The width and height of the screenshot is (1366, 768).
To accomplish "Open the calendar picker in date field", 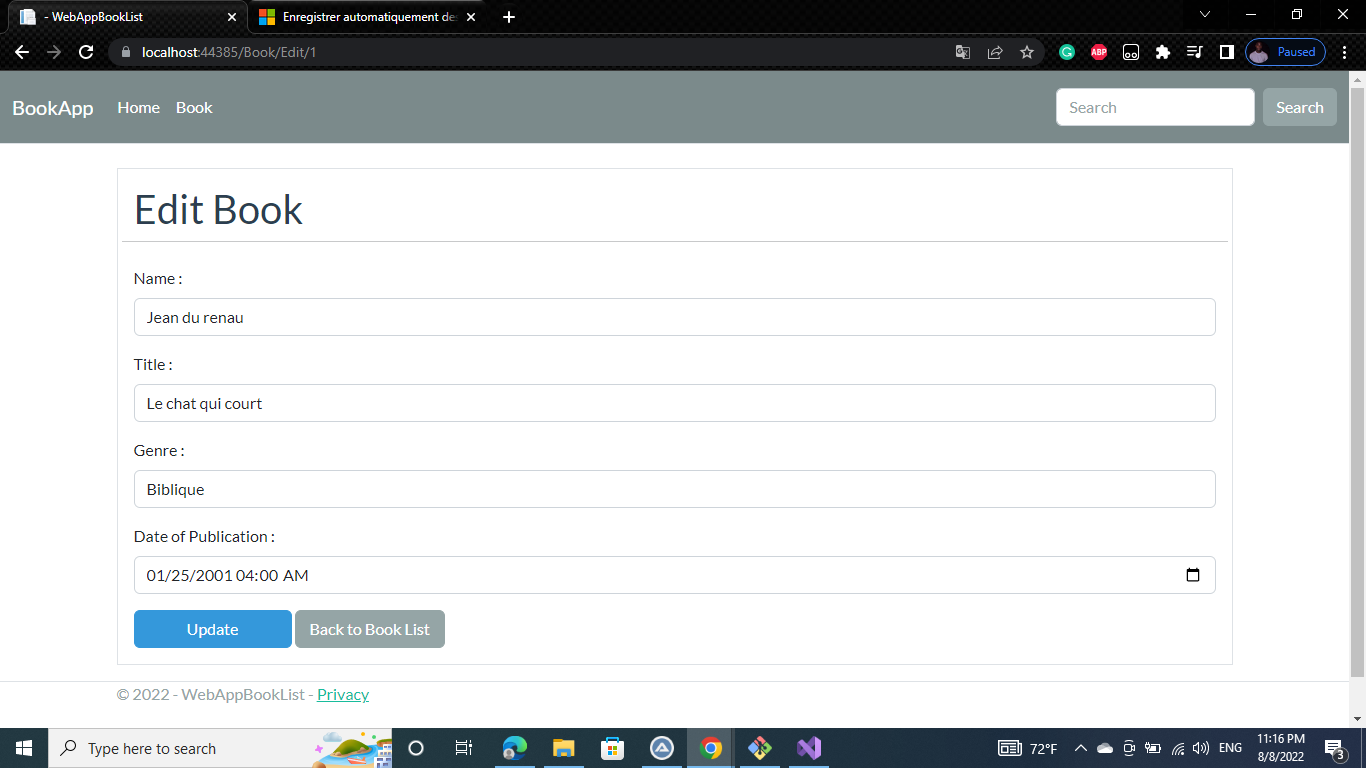I will pos(1192,575).
